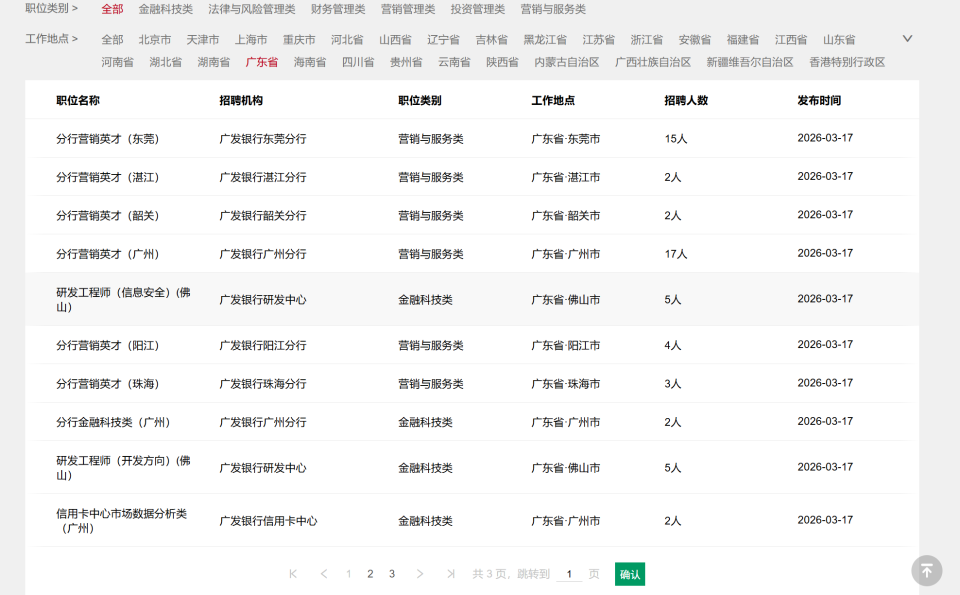Click the 确认 confirm button
This screenshot has height=595, width=960.
tap(631, 574)
